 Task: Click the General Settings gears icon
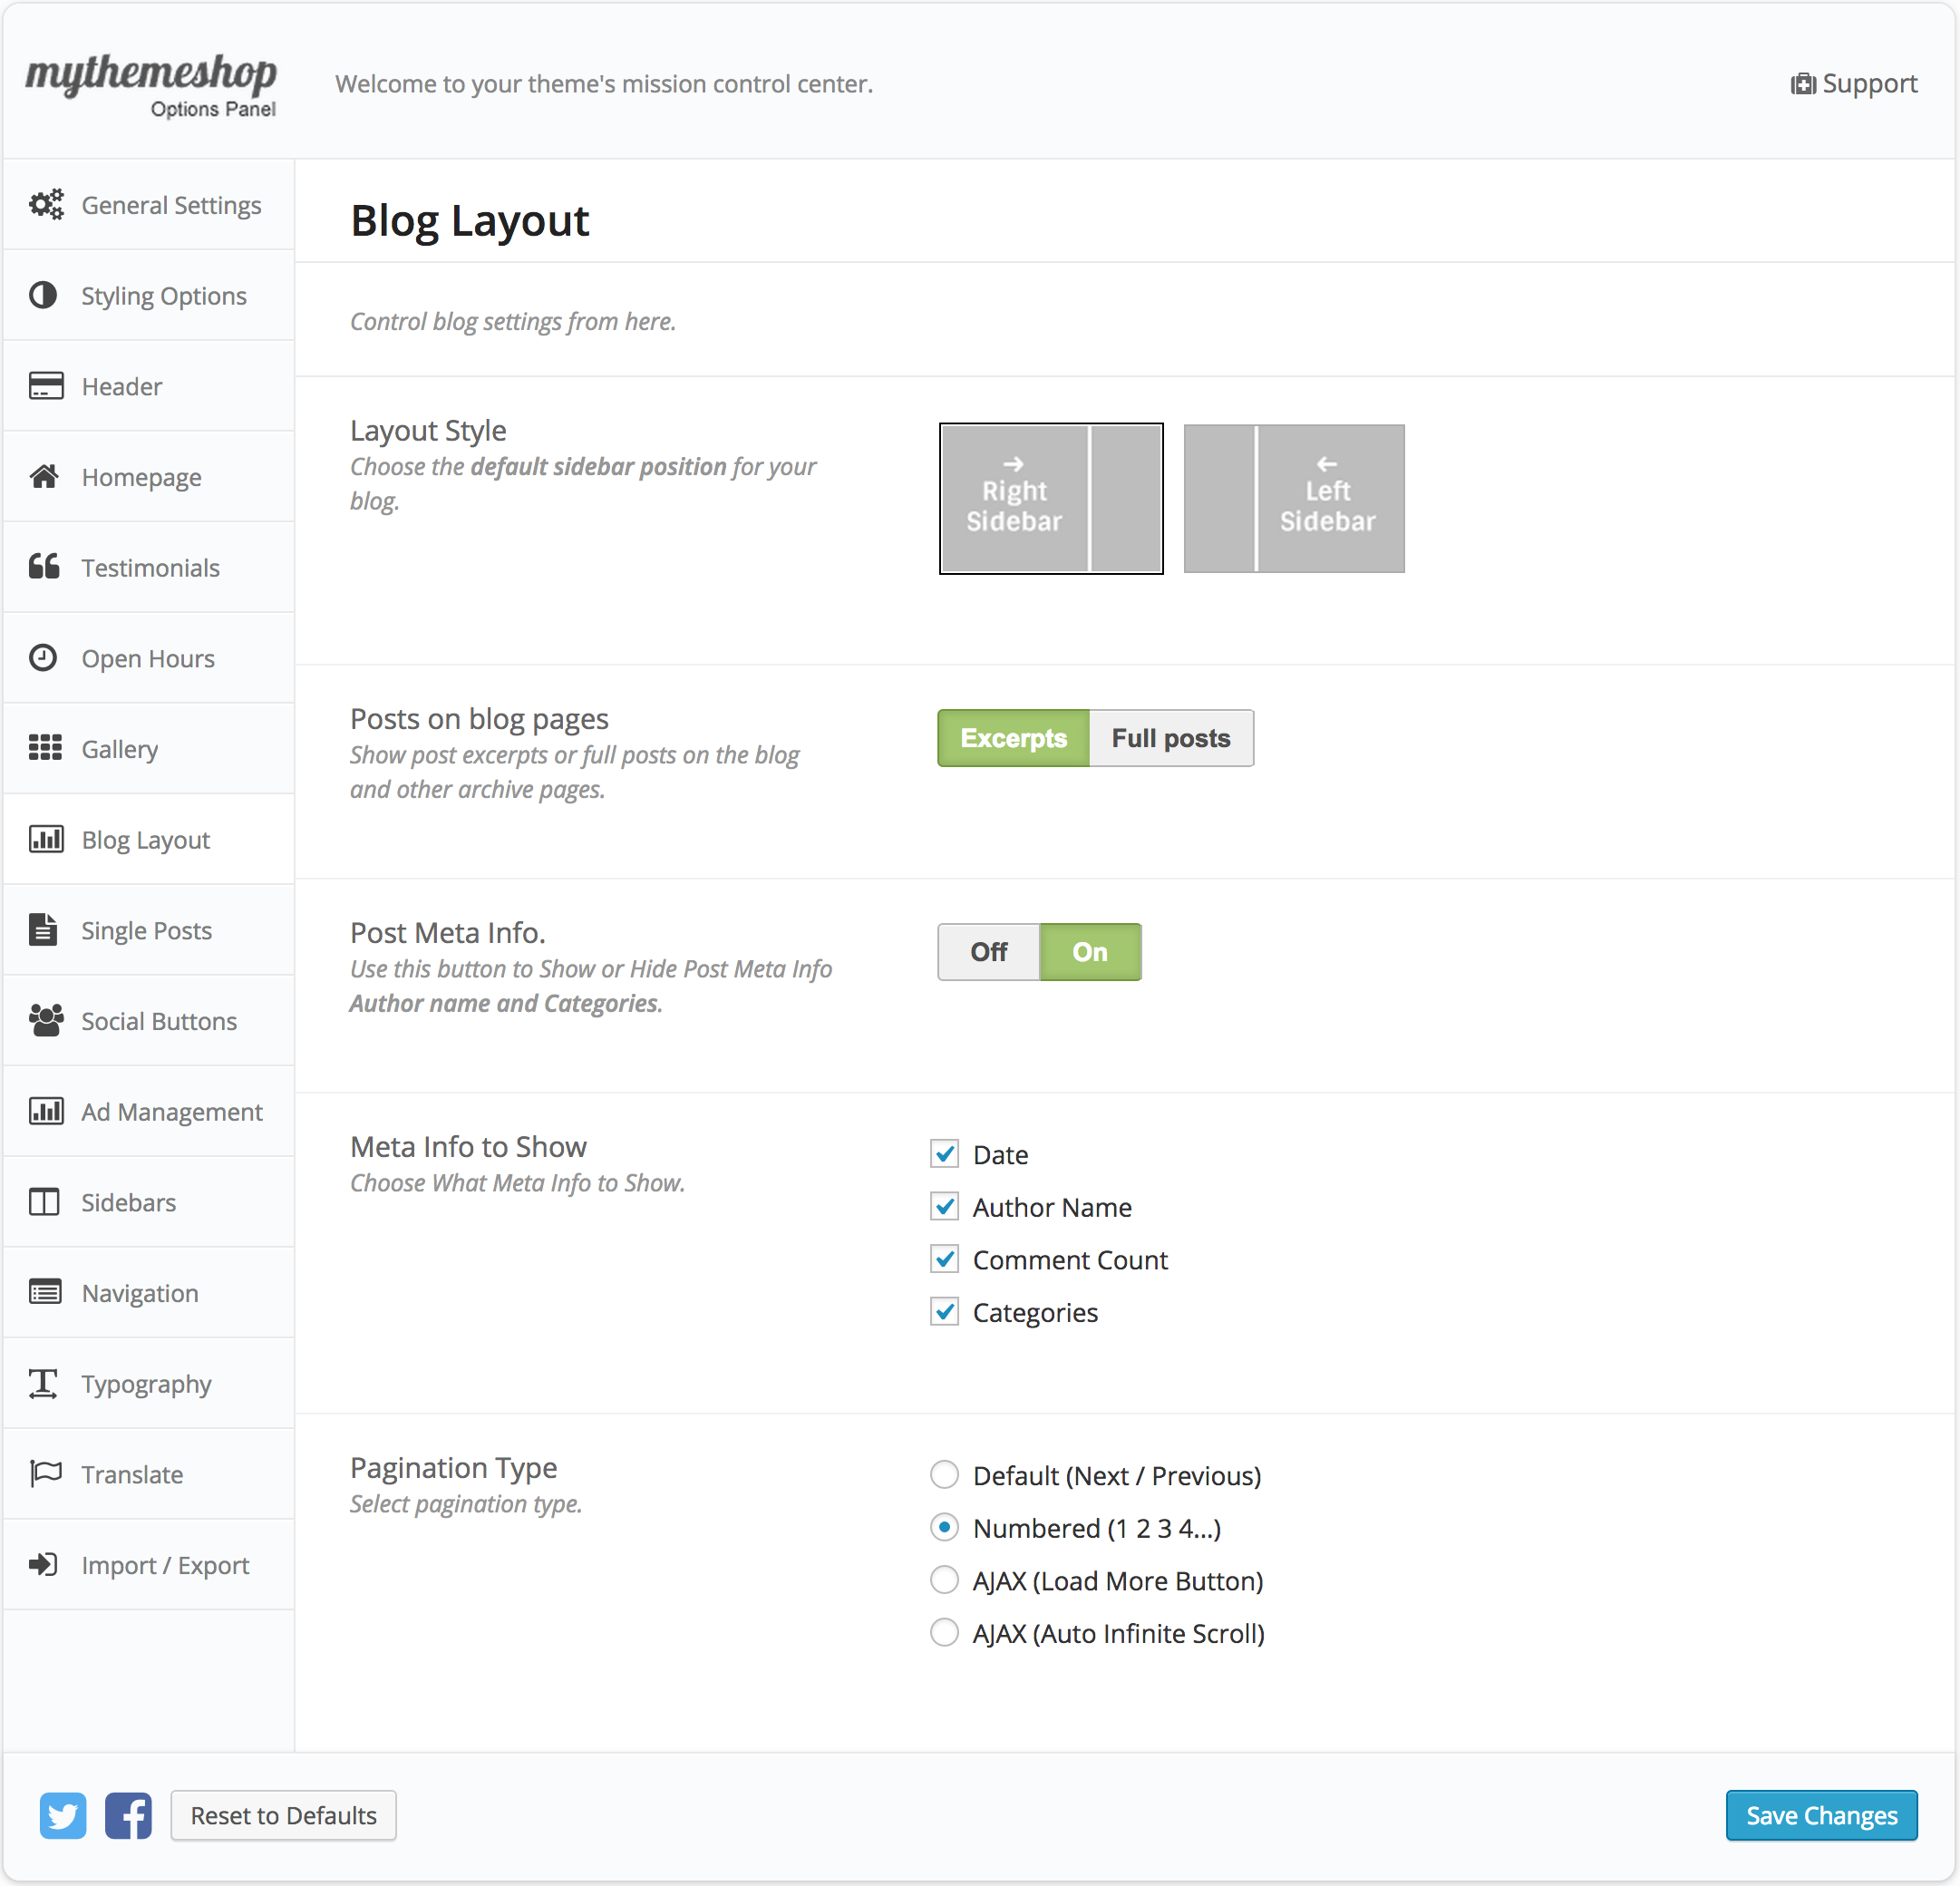coord(45,205)
